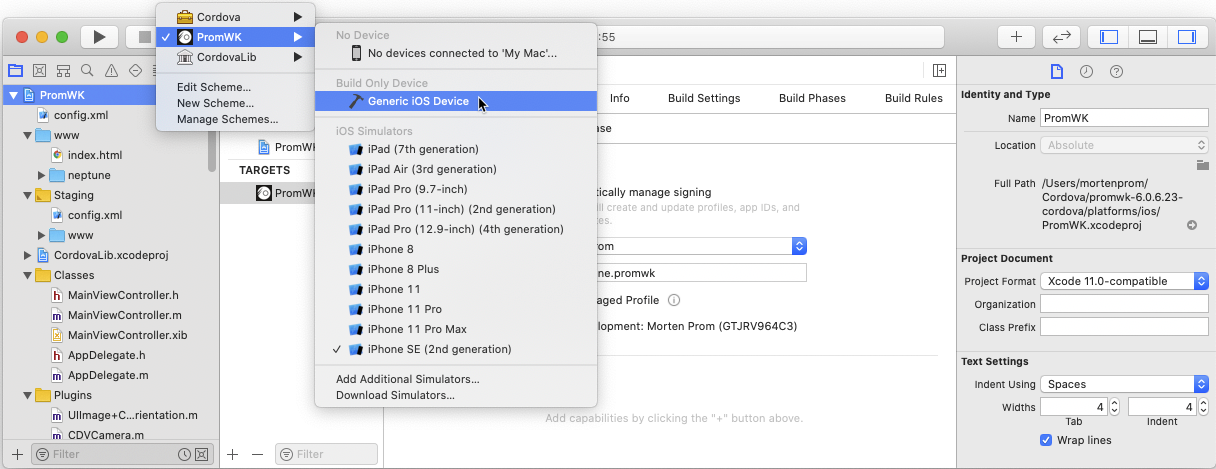This screenshot has width=1216, height=469.
Task: Open the Symbol navigator icon
Action: coord(63,70)
